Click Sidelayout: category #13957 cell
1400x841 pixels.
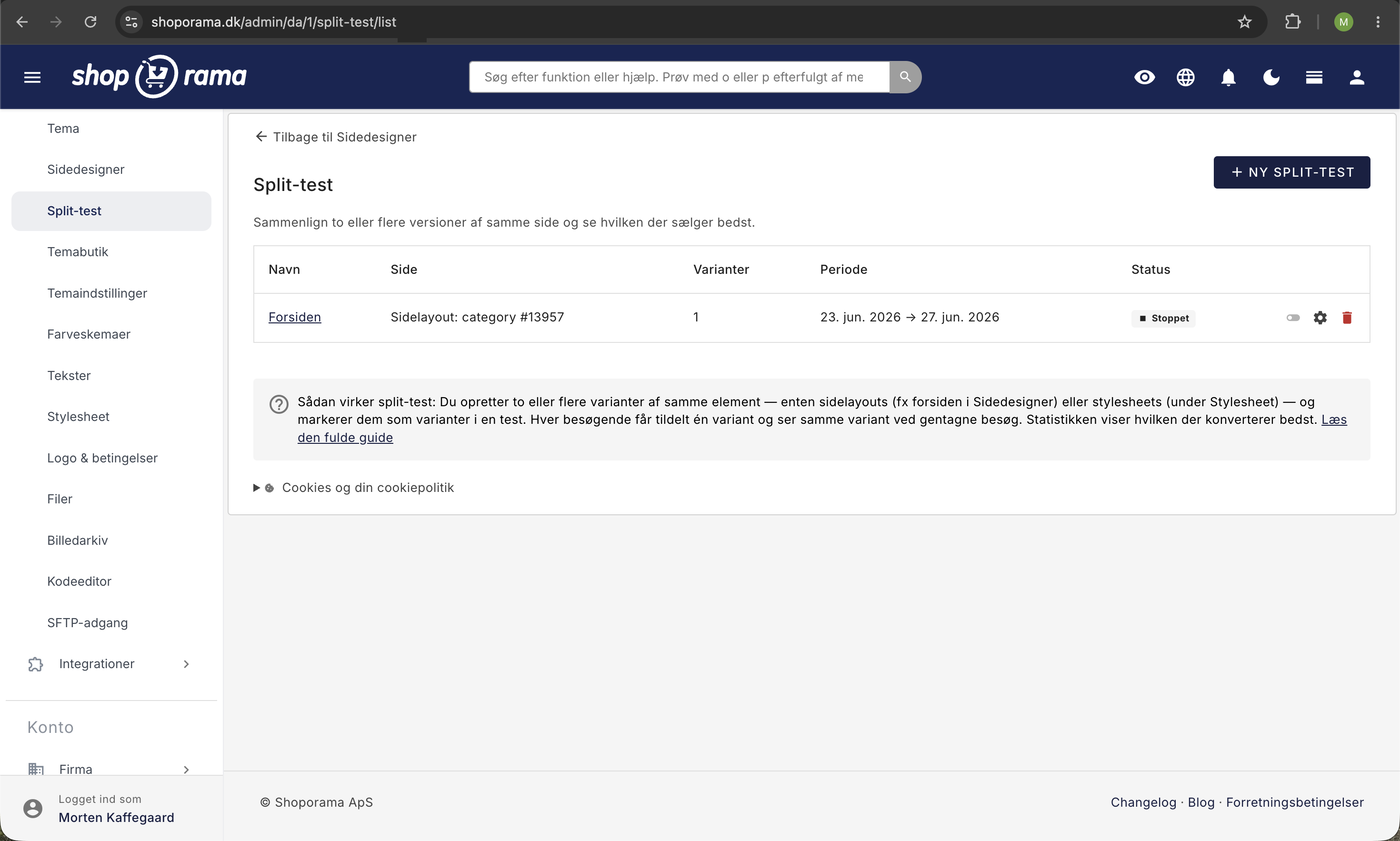click(477, 317)
